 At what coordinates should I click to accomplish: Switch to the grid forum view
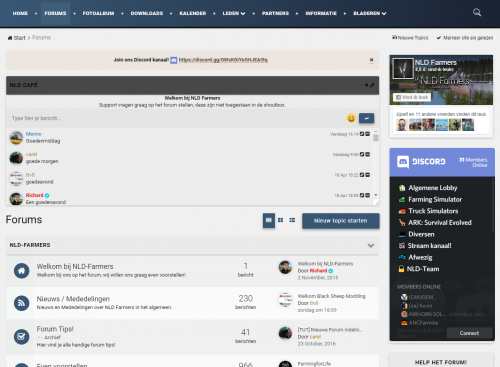[x=281, y=220]
